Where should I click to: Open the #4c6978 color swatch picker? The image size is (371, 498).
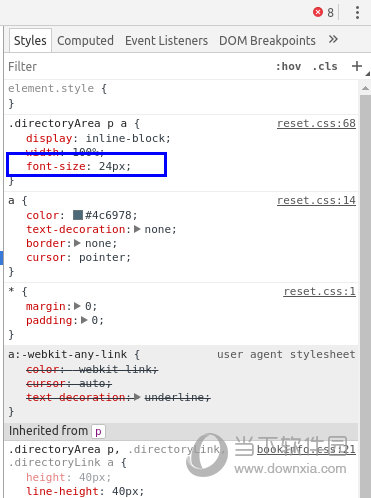78,215
